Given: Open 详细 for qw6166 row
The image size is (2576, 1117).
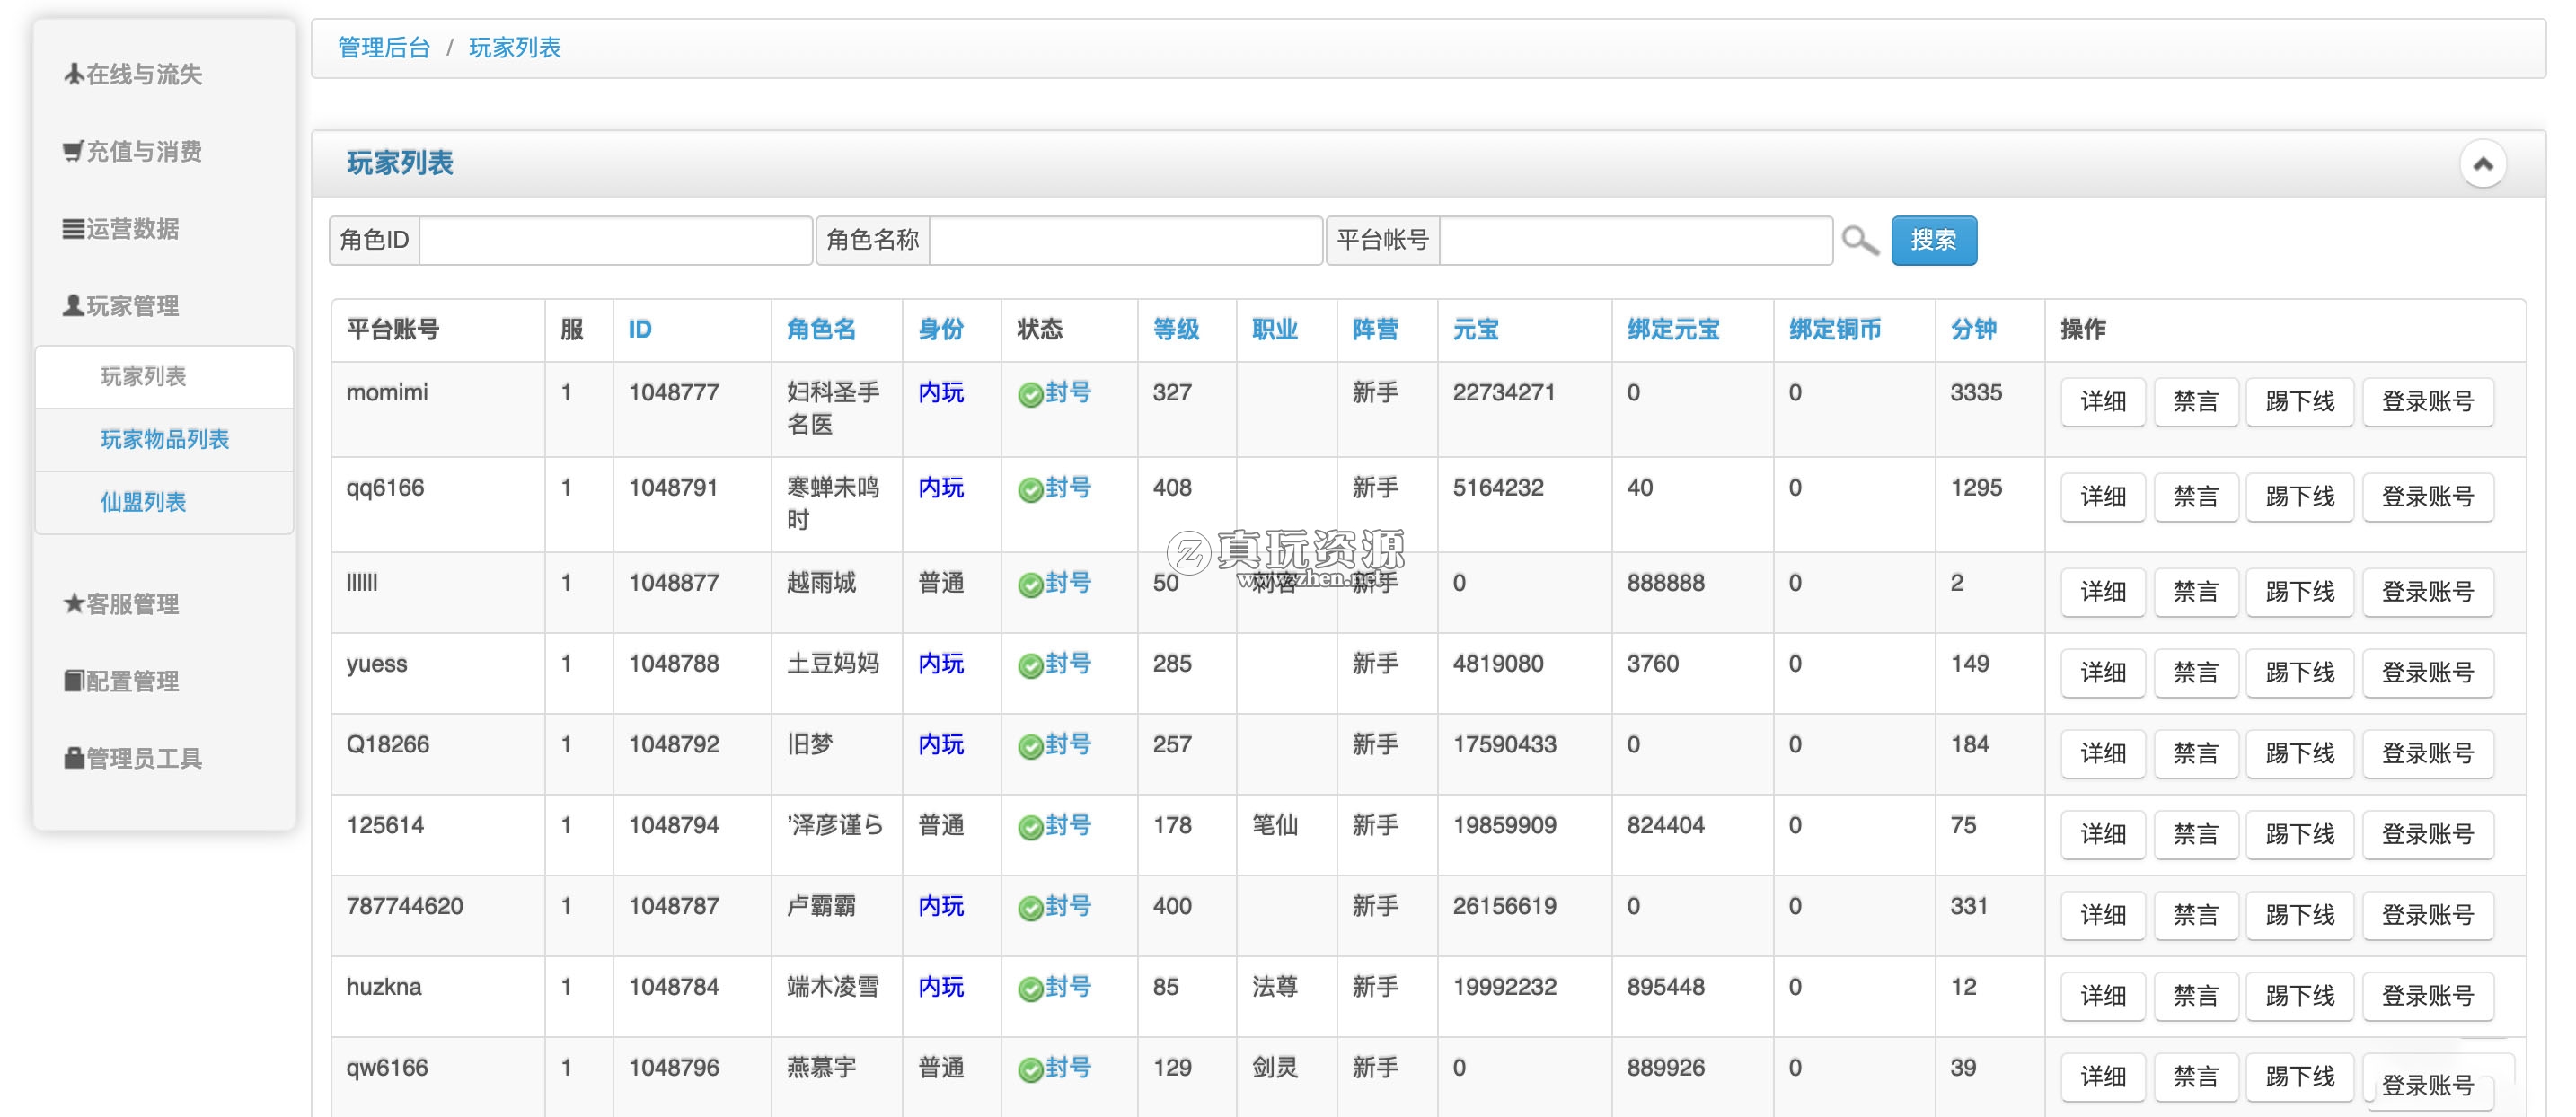Looking at the screenshot, I should click(2103, 1077).
